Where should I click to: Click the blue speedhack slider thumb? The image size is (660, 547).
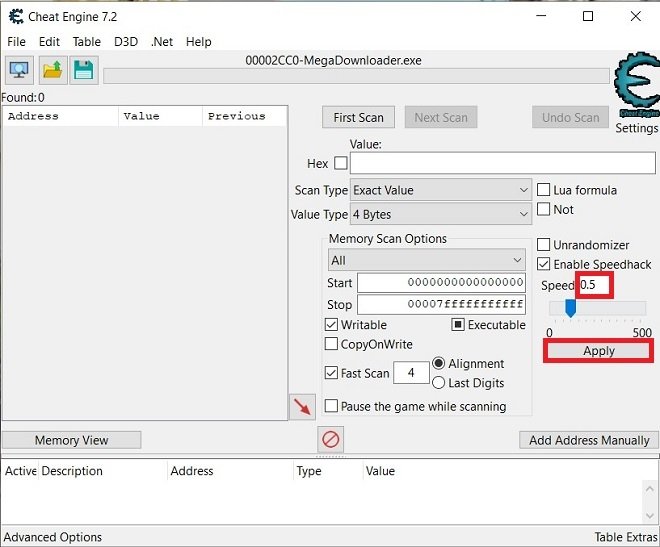tap(570, 308)
